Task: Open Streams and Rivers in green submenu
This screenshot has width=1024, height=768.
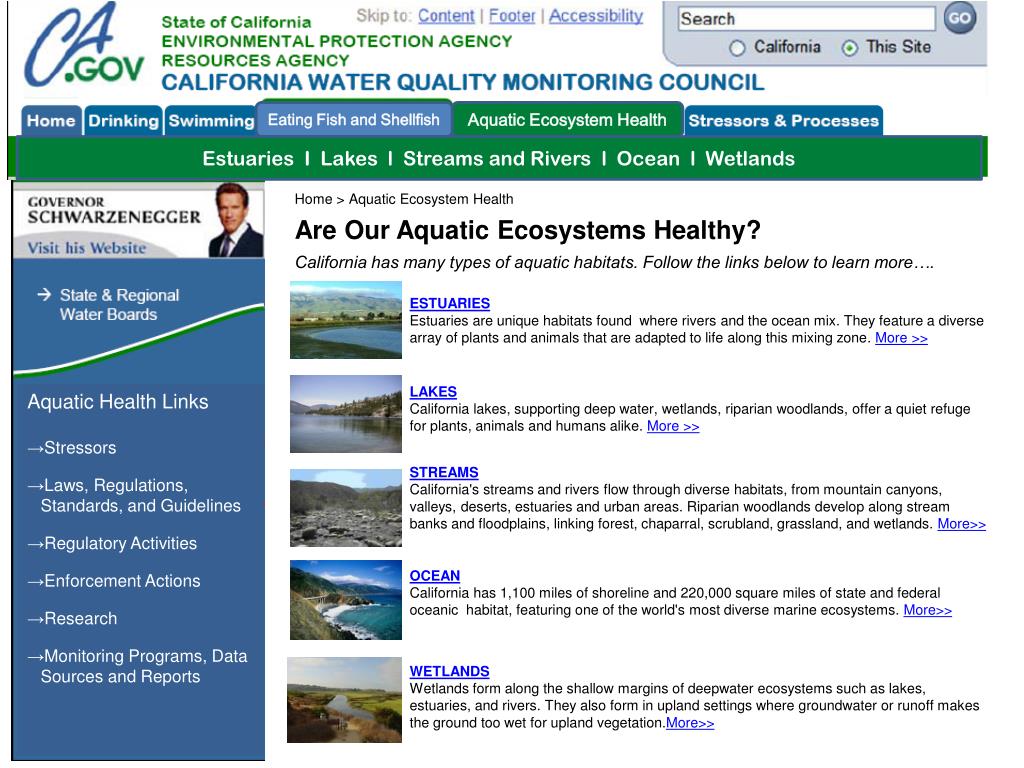Action: click(496, 159)
